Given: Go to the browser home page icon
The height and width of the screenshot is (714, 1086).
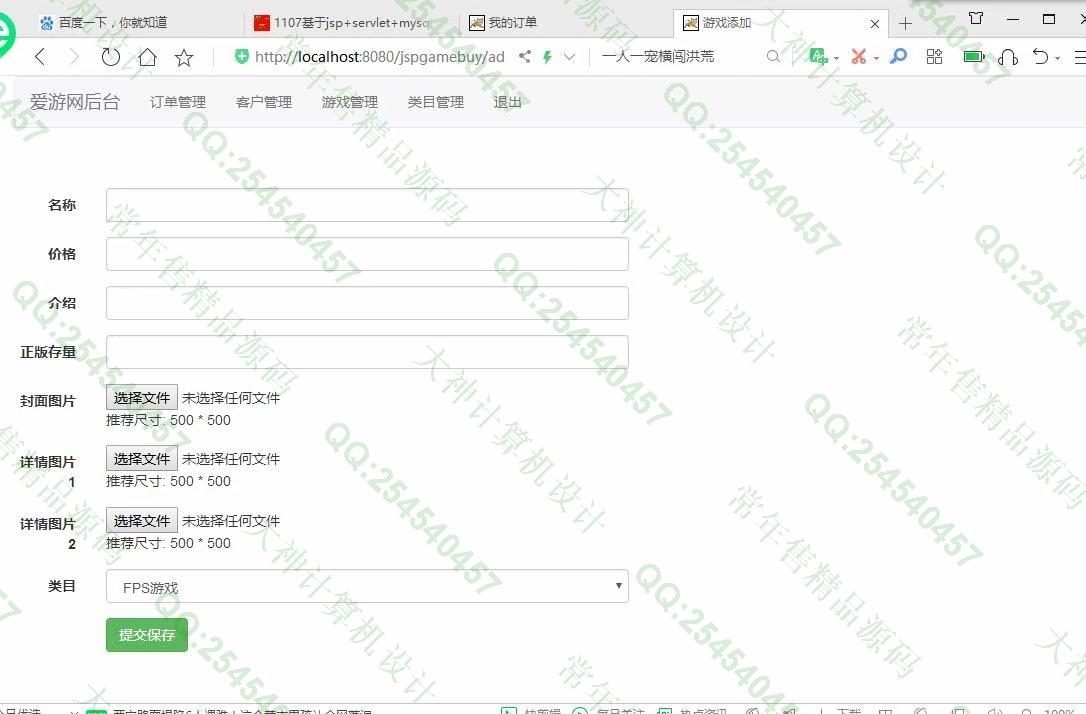Looking at the screenshot, I should click(147, 57).
